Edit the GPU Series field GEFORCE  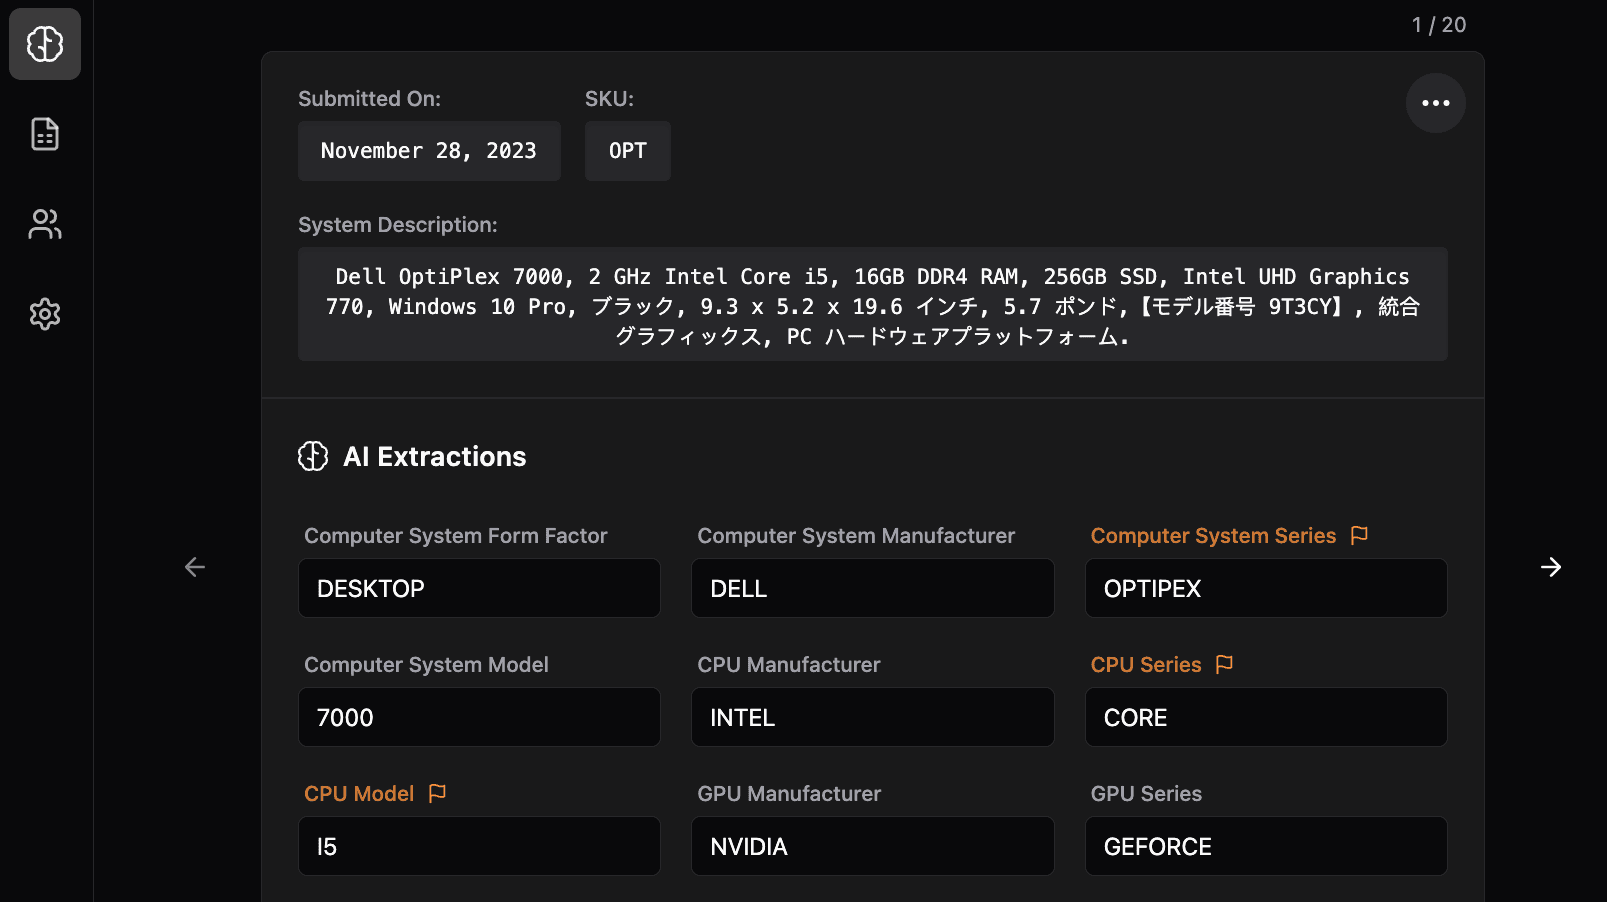tap(1266, 846)
